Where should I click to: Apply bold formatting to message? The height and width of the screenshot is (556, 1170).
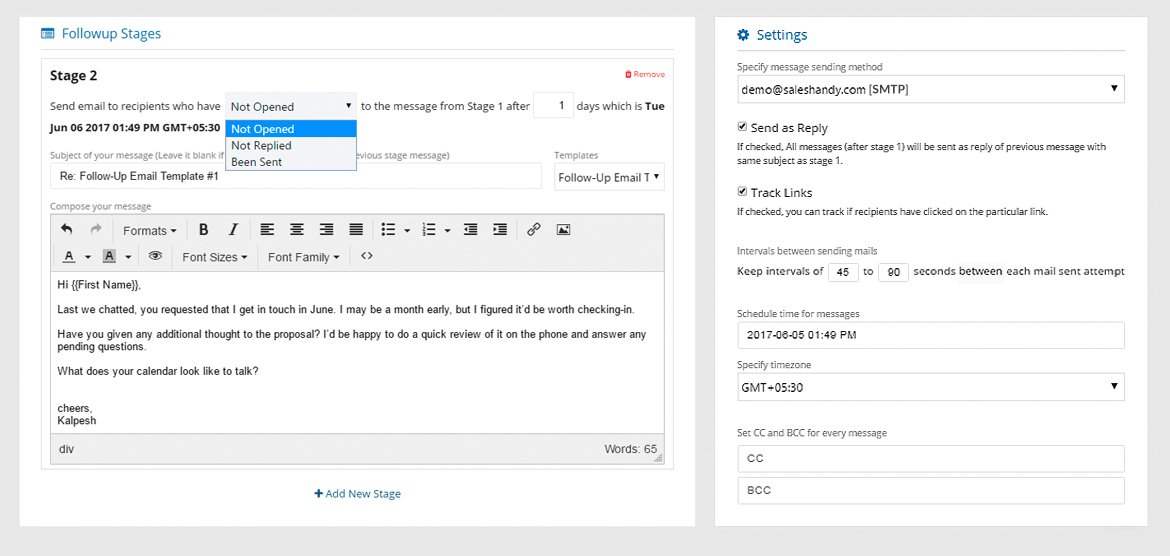coord(204,230)
